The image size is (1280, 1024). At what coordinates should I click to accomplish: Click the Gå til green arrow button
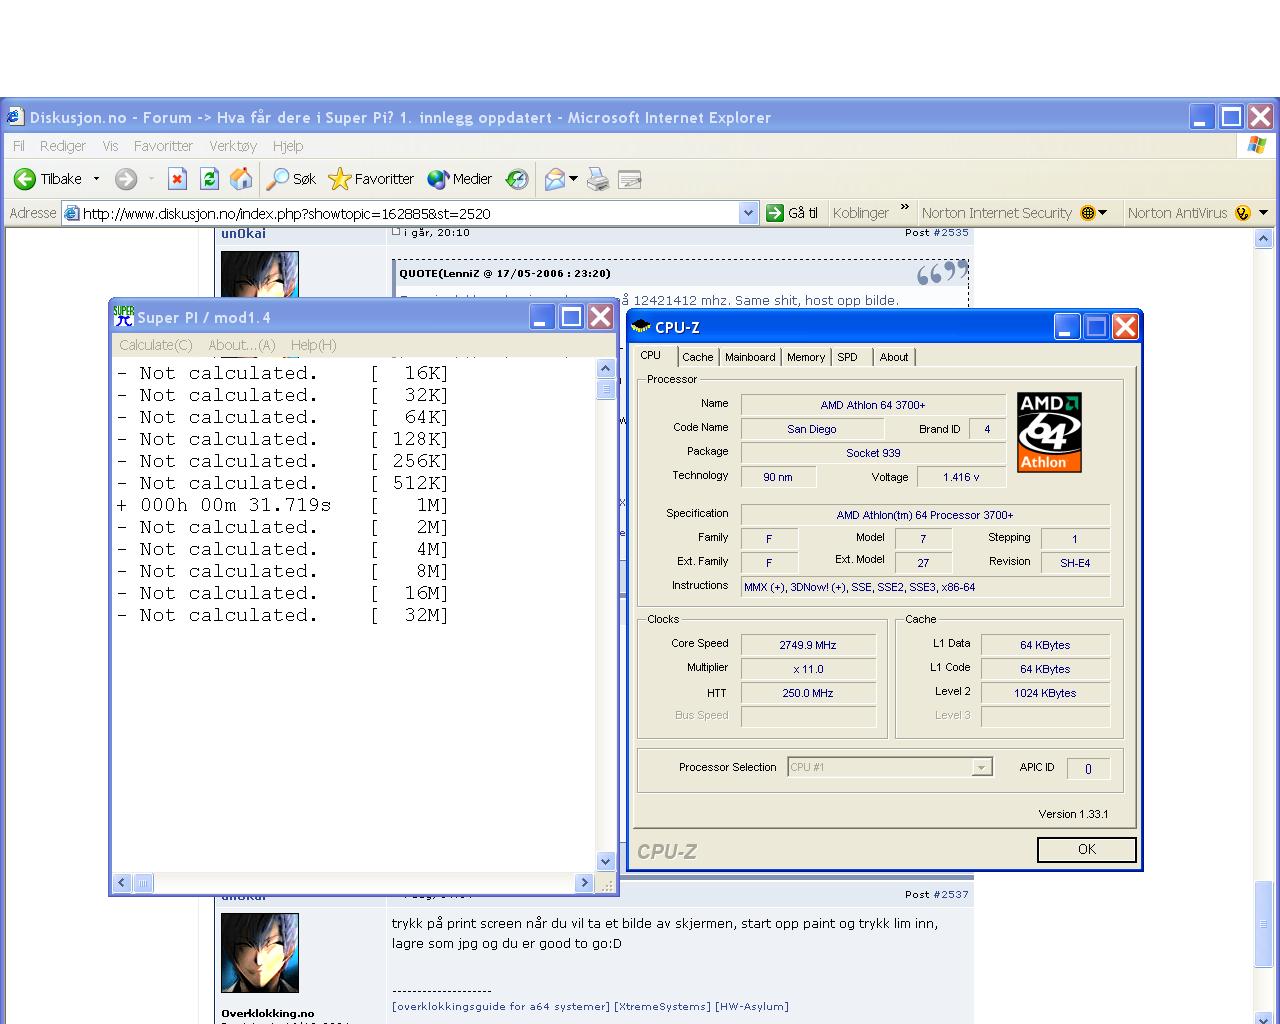[x=792, y=212]
